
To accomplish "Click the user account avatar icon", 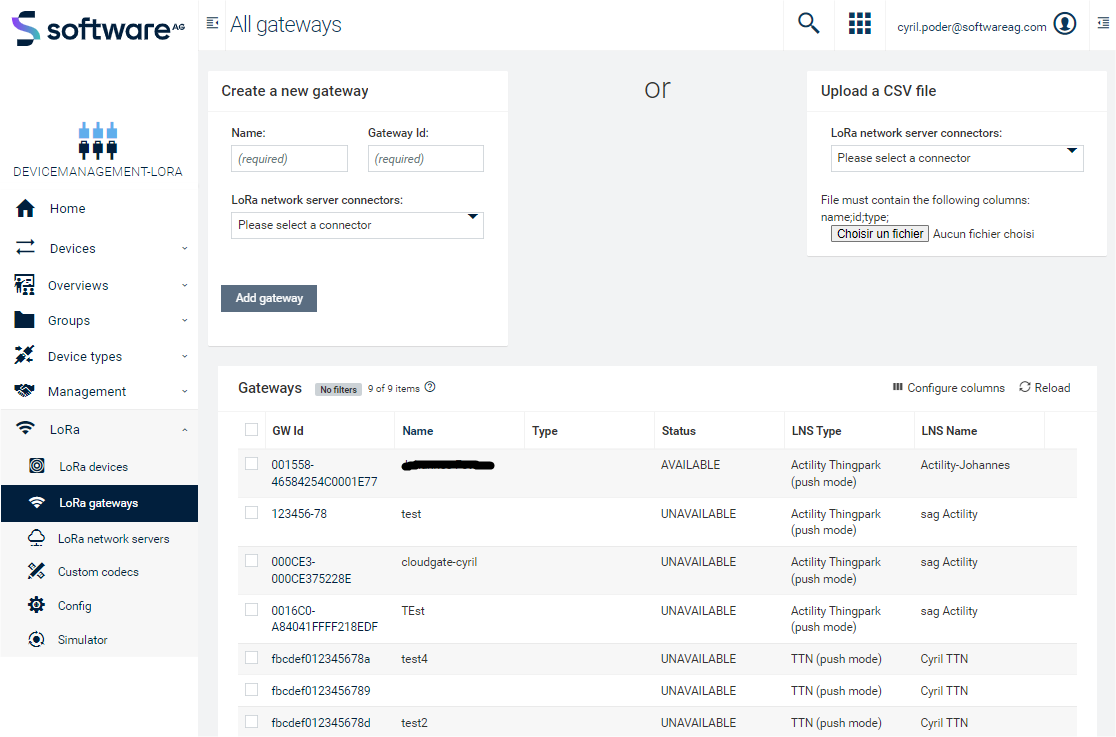I will [x=1066, y=25].
